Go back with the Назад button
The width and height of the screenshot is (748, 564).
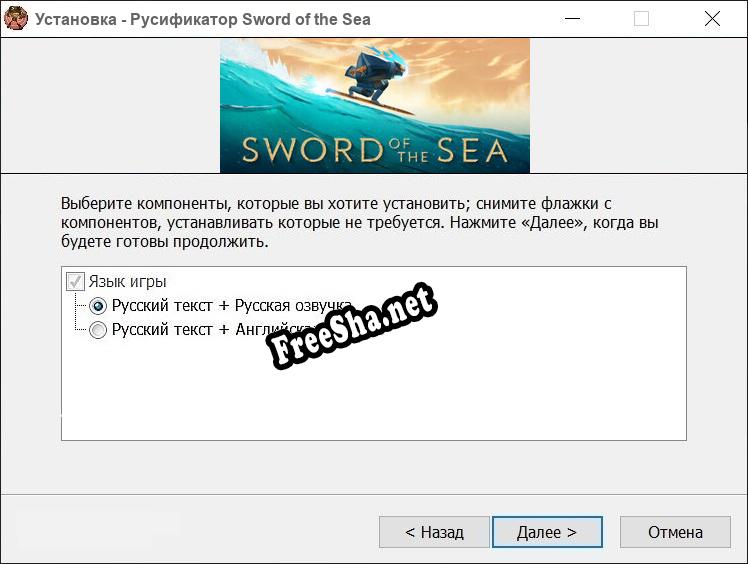(434, 532)
